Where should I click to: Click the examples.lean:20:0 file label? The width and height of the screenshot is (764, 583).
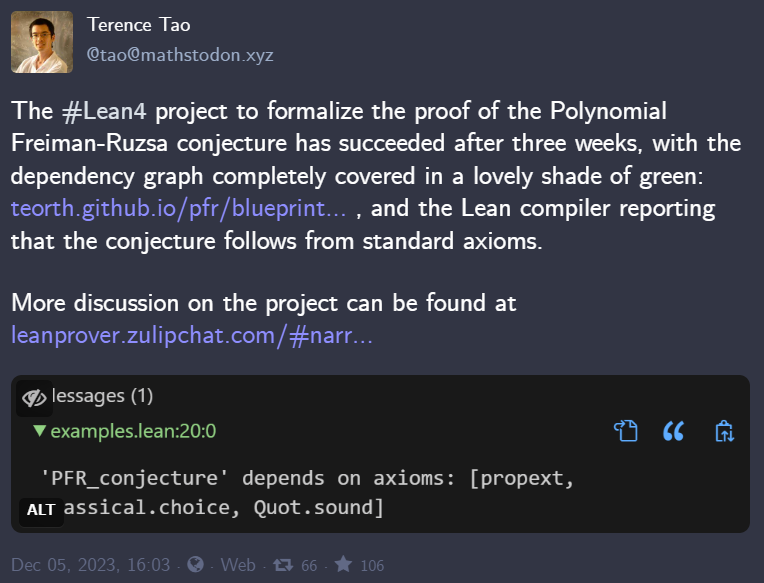[133, 431]
